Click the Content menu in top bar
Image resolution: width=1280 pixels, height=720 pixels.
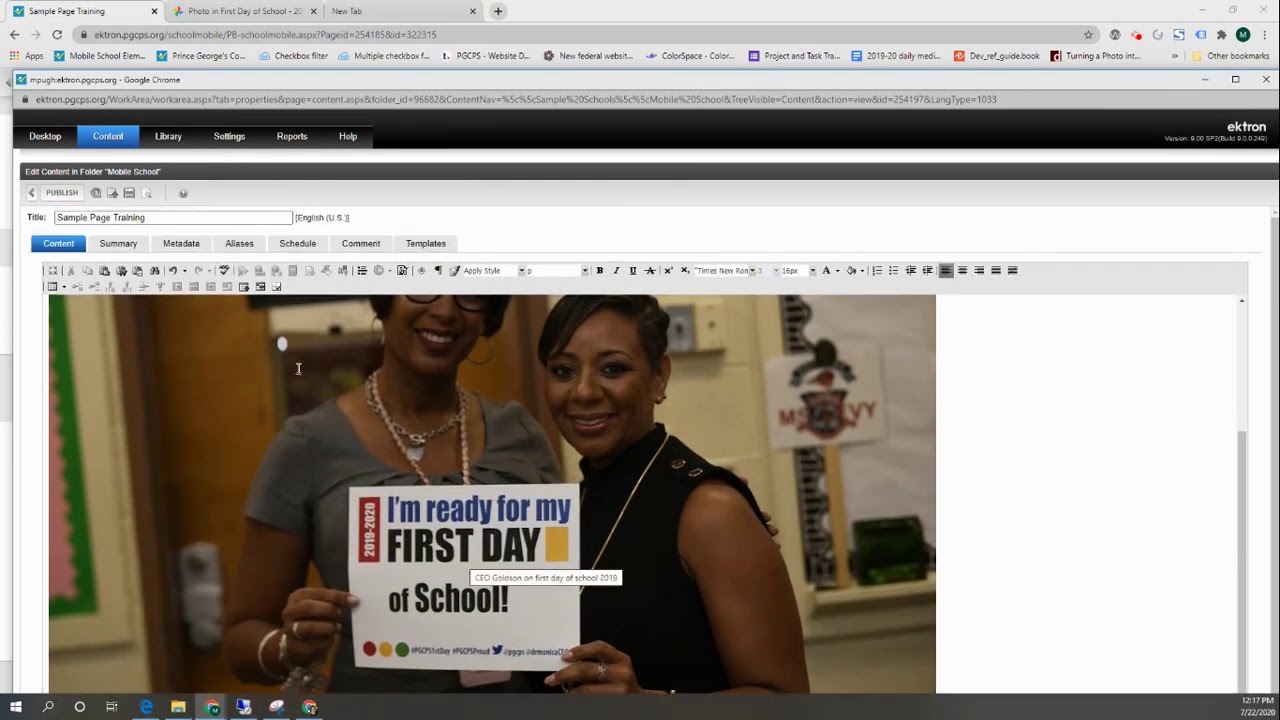point(108,136)
